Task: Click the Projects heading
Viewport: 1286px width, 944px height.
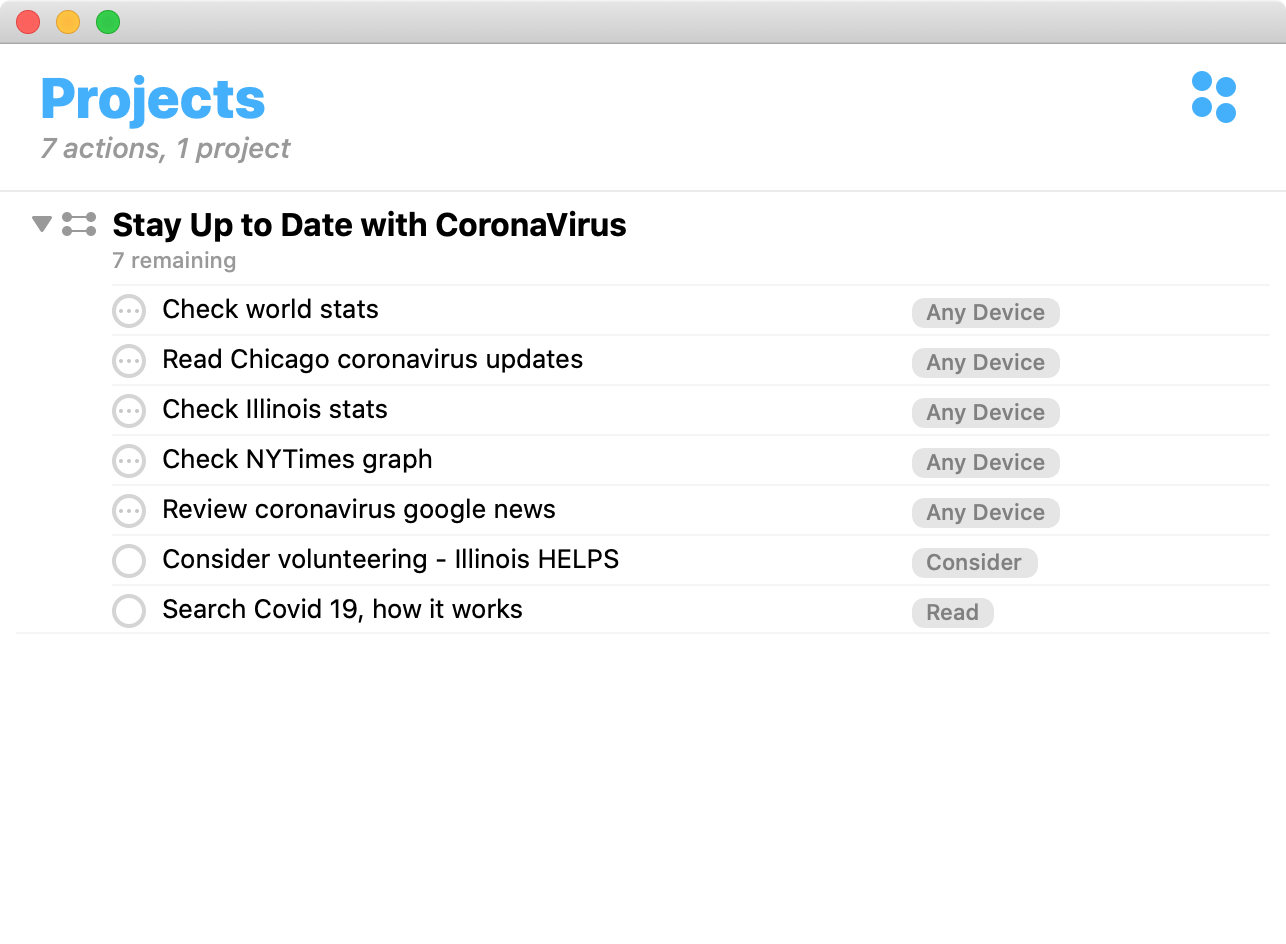Action: click(x=153, y=99)
